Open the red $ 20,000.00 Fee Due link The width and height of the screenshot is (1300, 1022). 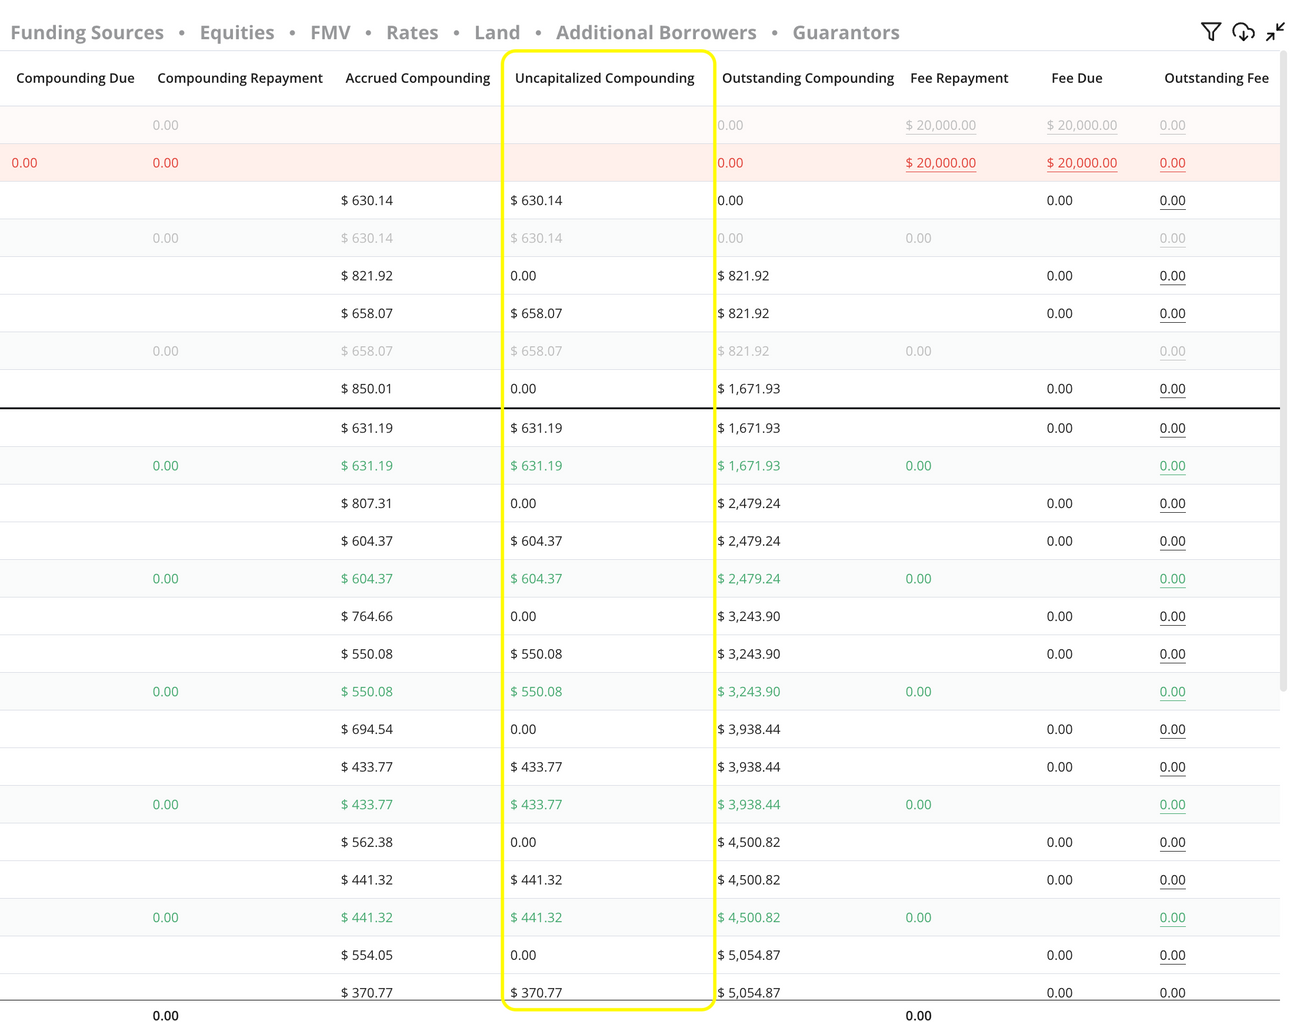(x=1081, y=163)
